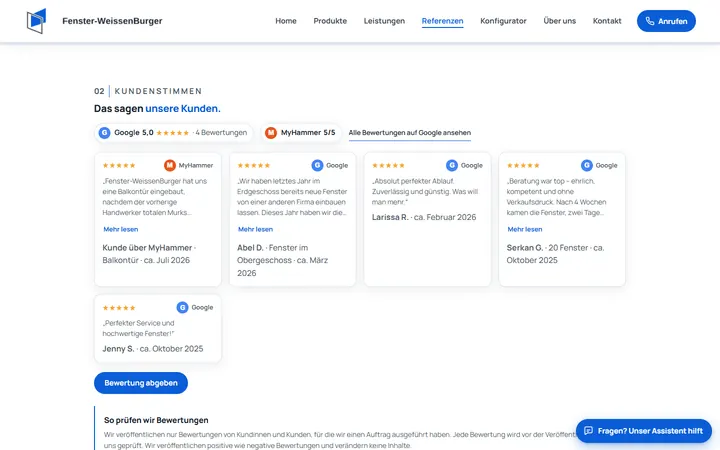Click the MyHammer M icon in rating badge
The height and width of the screenshot is (450, 720).
tap(271, 133)
